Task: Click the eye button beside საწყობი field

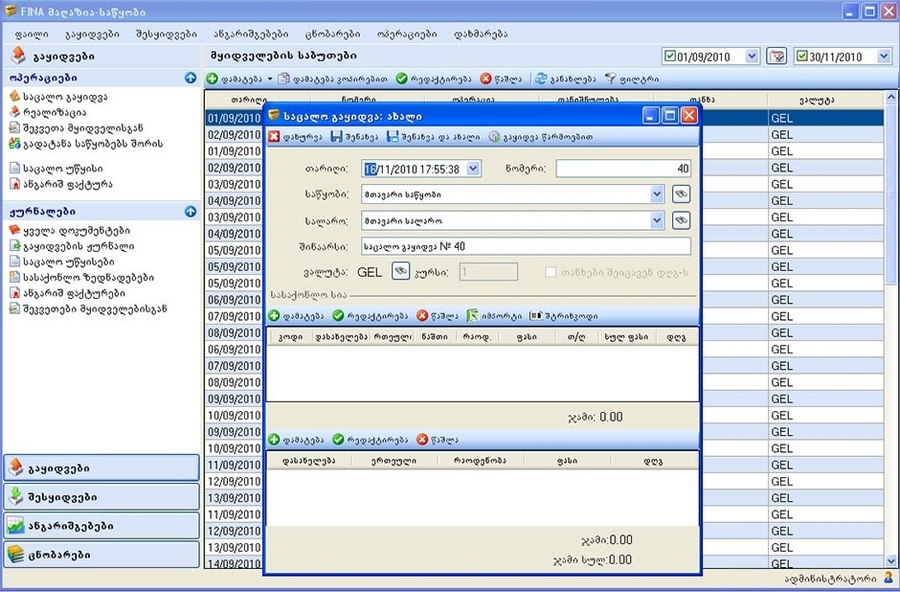Action: point(681,194)
